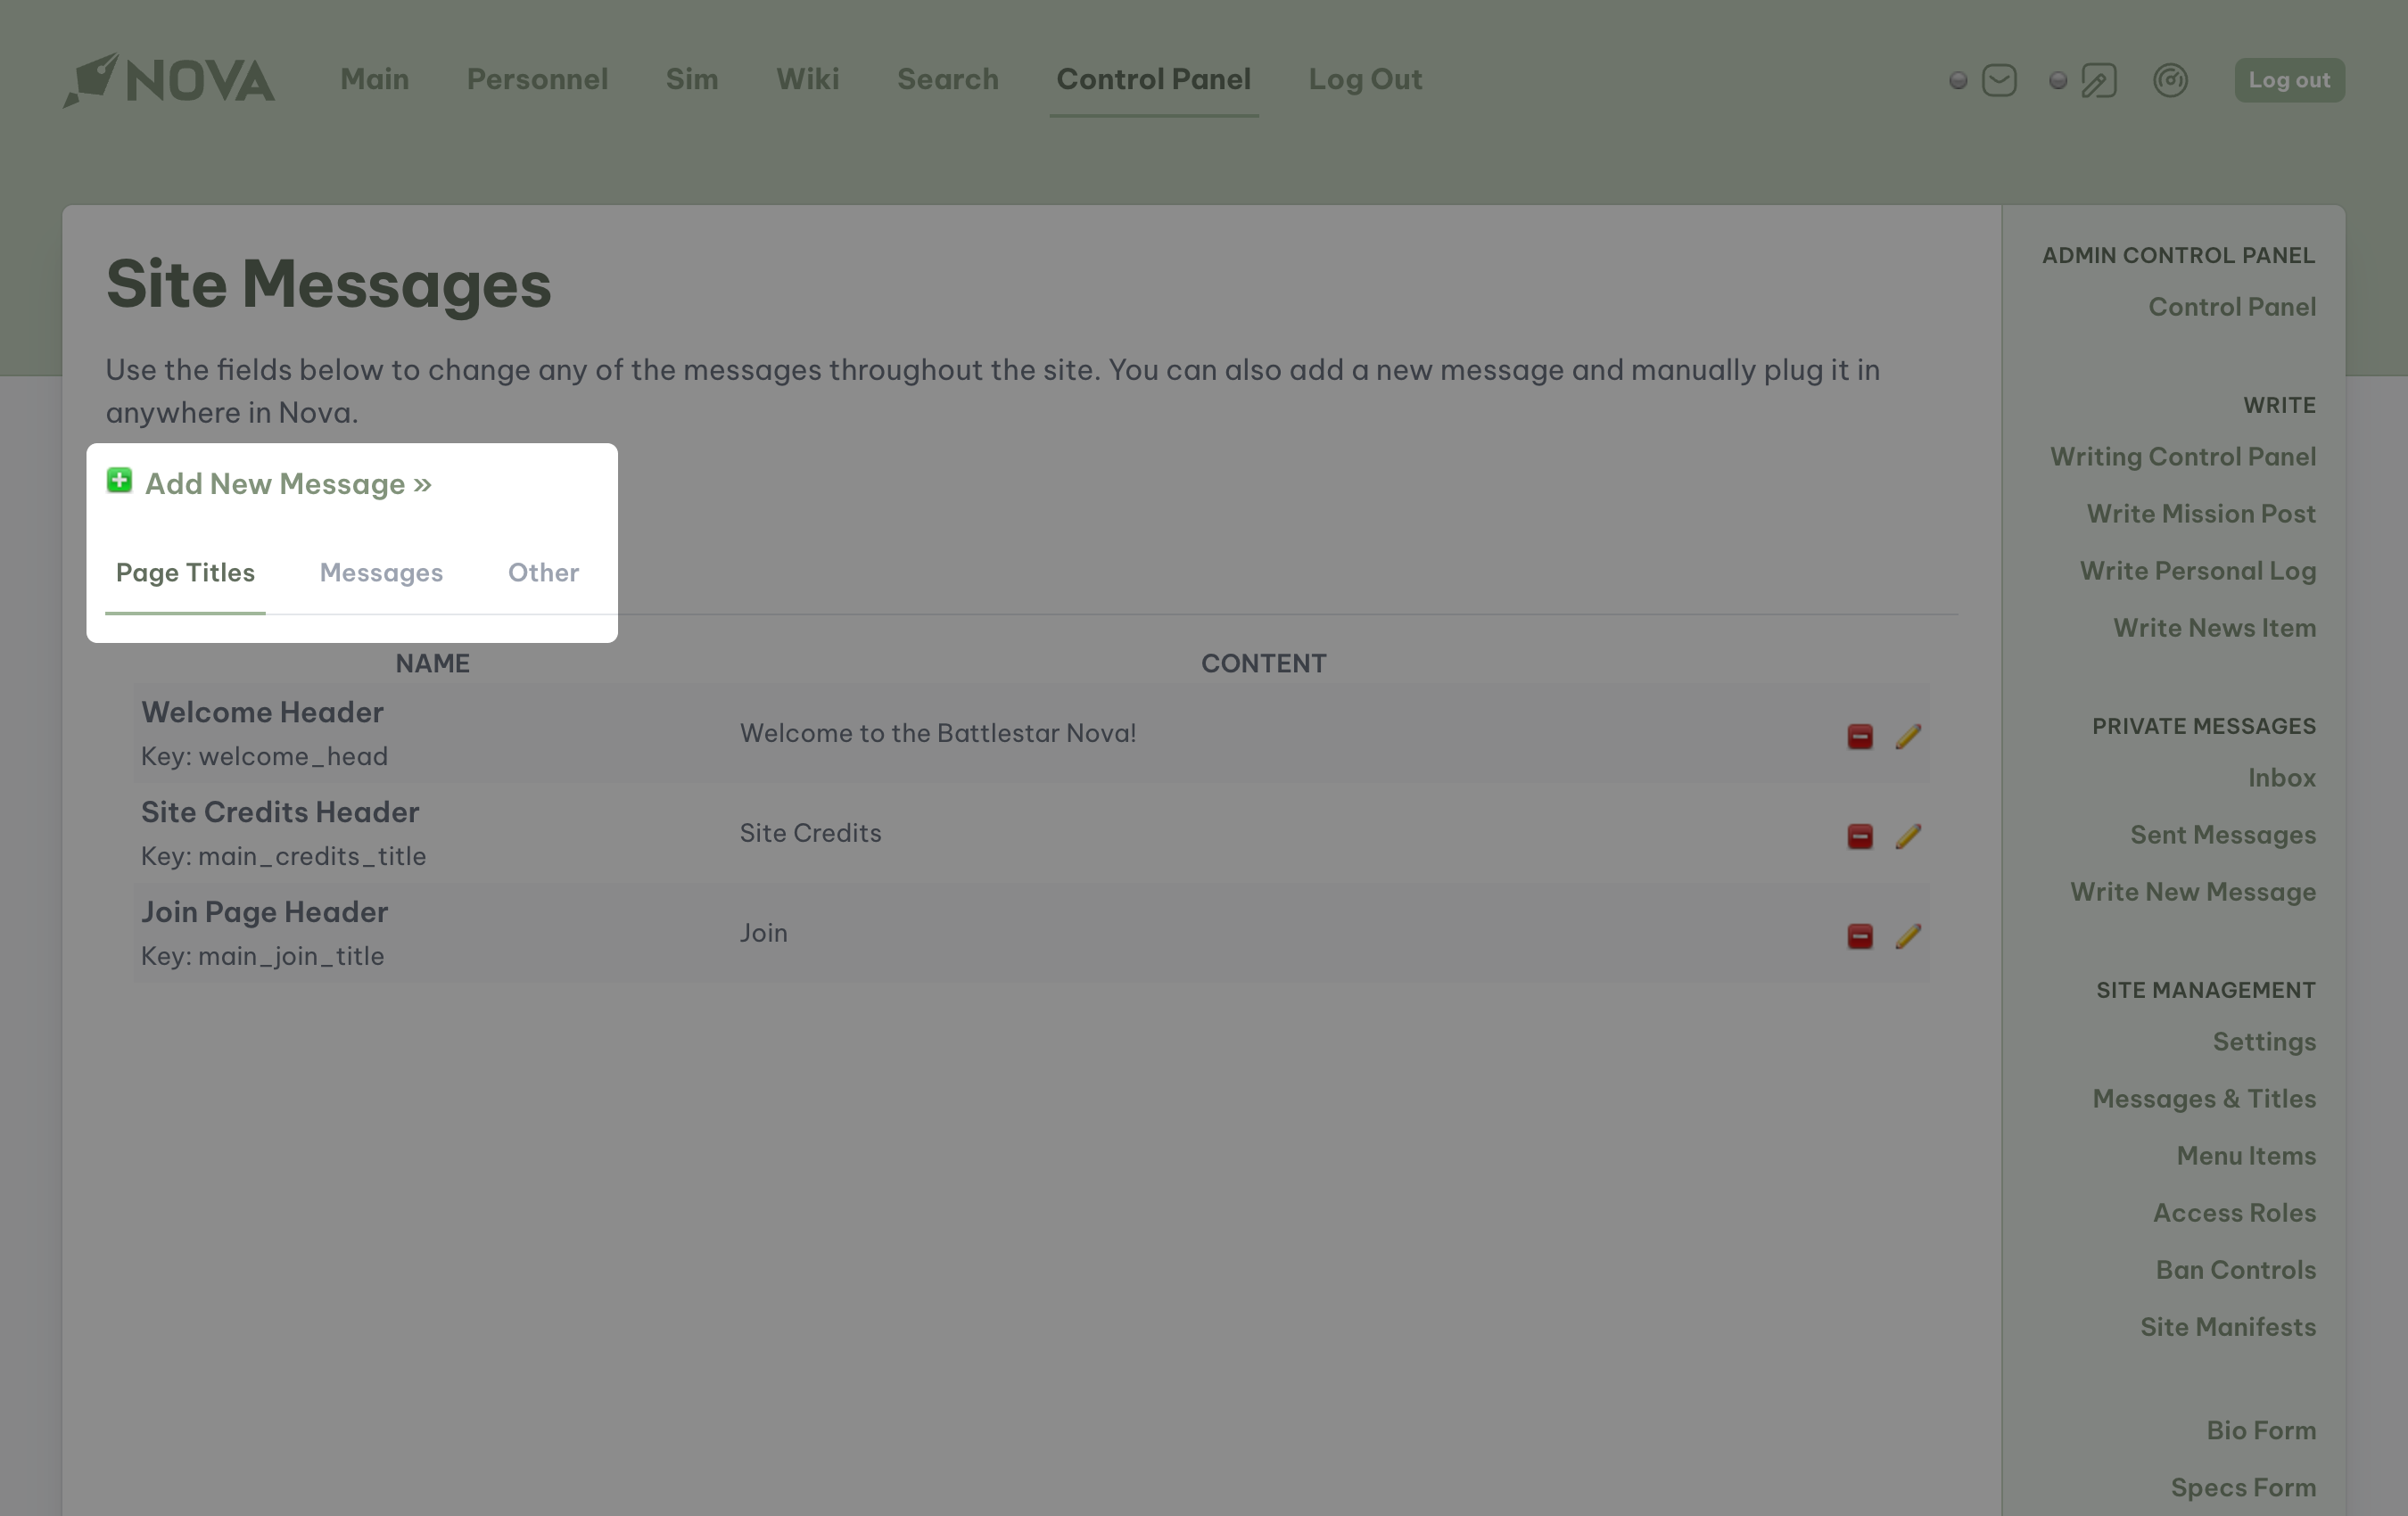The height and width of the screenshot is (1516, 2408).
Task: Click the green plus Add New Message icon
Action: tap(119, 481)
